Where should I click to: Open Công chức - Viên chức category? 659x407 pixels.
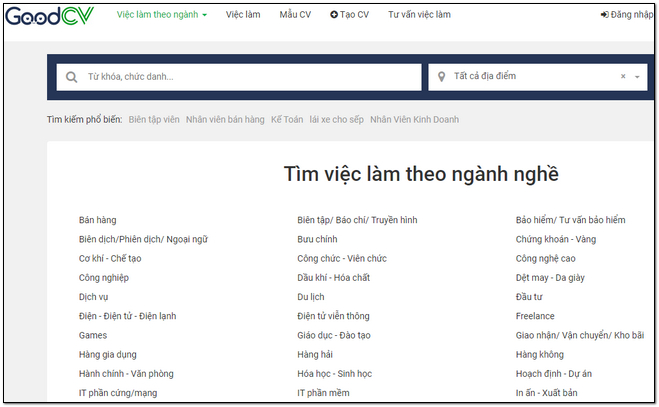[x=342, y=259]
